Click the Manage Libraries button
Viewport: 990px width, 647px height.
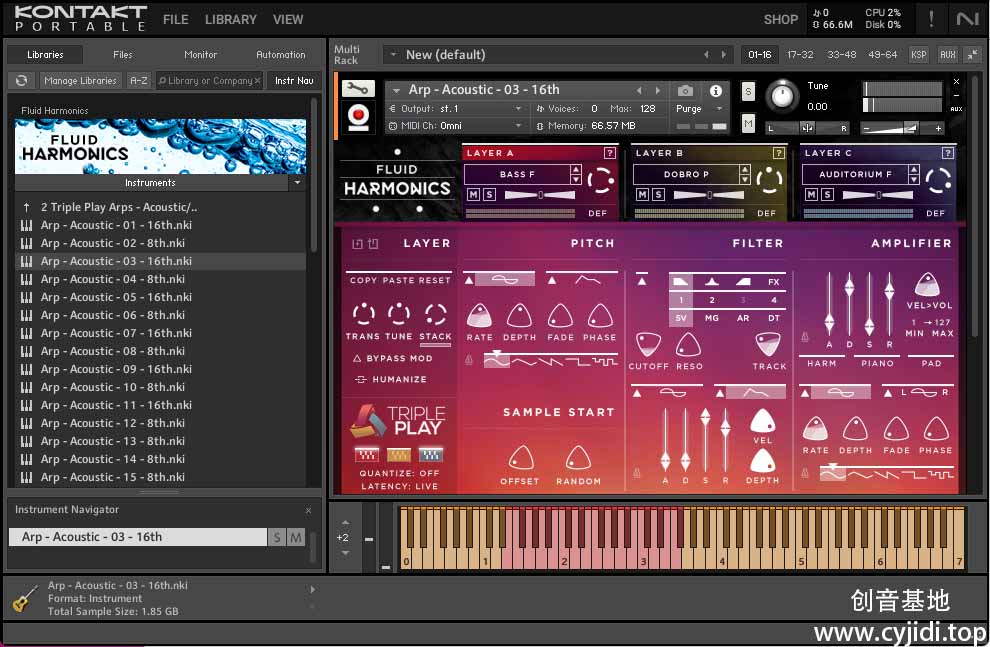(80, 81)
